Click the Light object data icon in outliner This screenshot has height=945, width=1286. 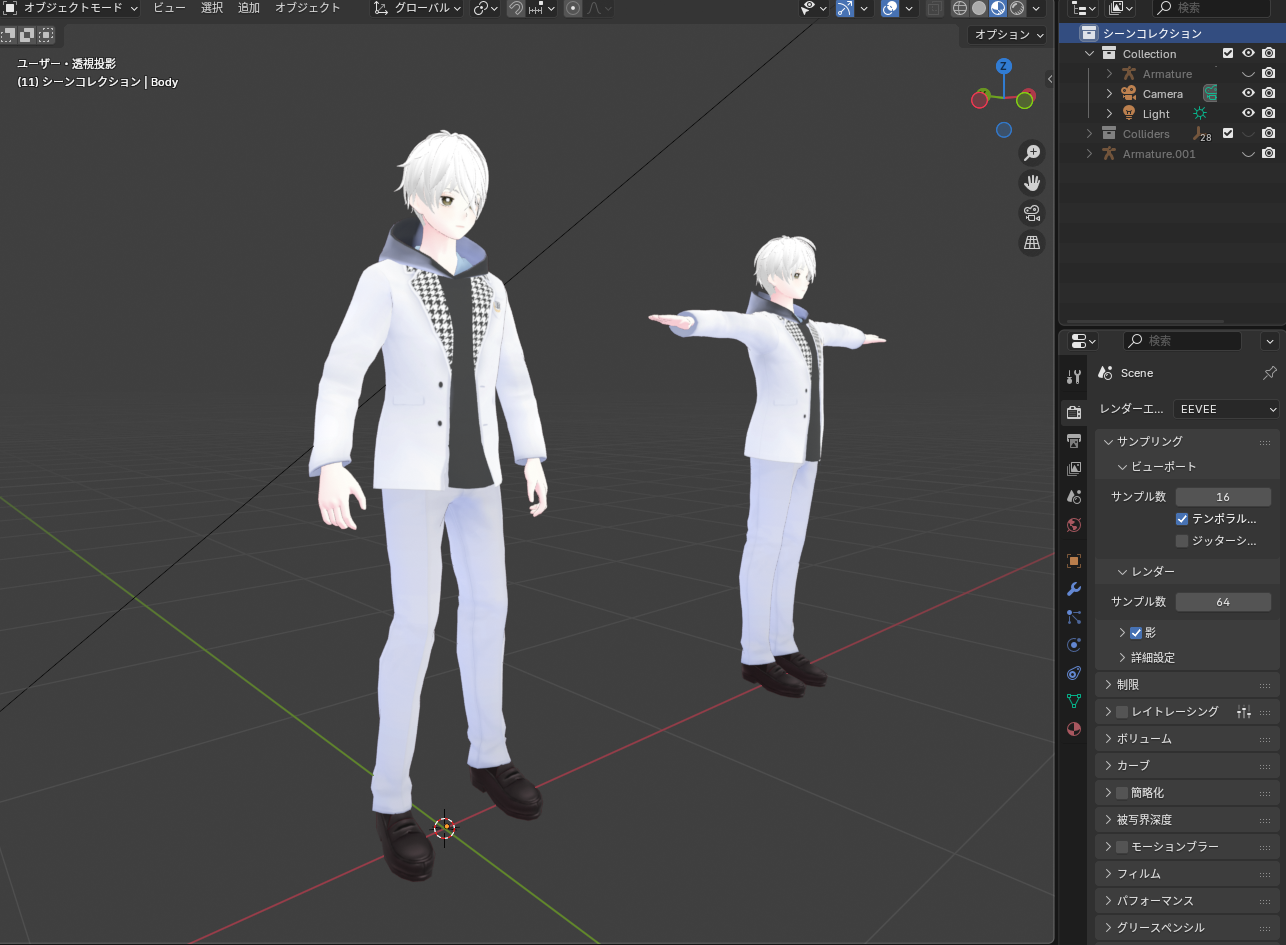[x=1200, y=114]
